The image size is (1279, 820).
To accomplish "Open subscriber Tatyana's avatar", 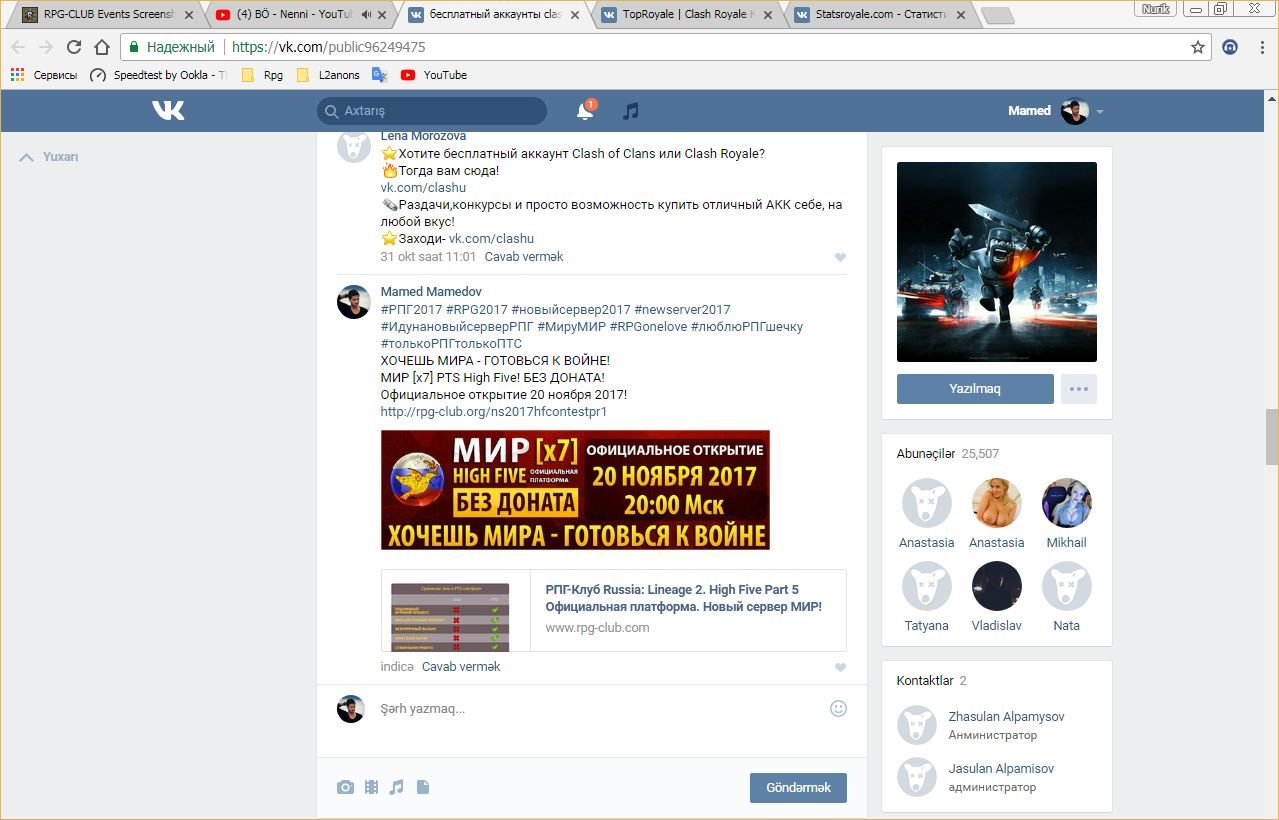I will pos(927,586).
